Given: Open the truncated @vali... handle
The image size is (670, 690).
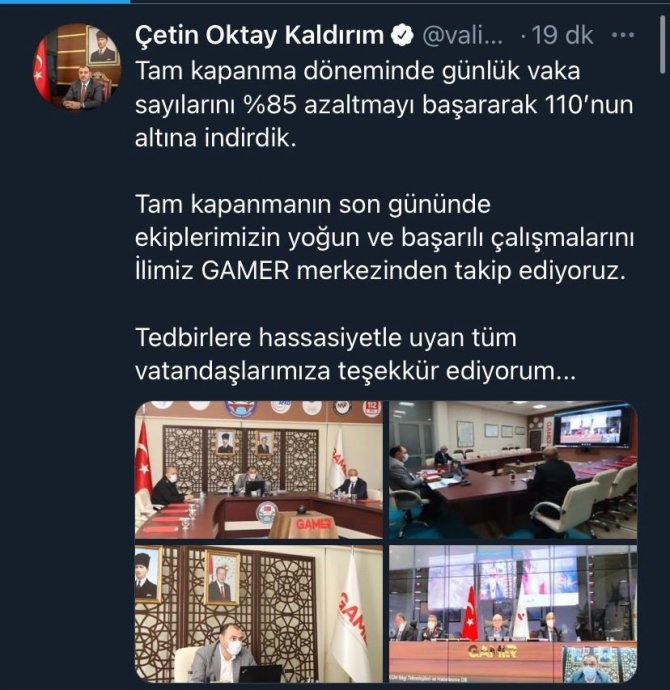Looking at the screenshot, I should (462, 36).
